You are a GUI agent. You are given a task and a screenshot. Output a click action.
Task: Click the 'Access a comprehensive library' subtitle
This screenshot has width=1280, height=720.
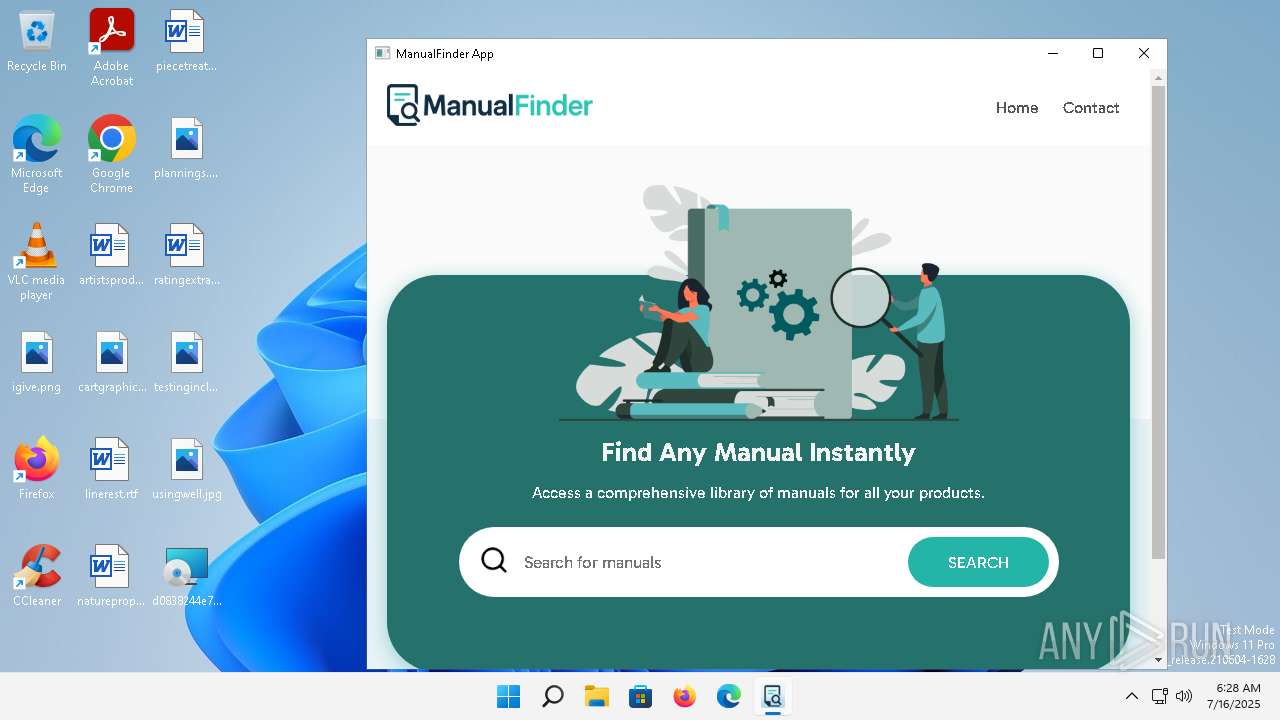pyautogui.click(x=758, y=493)
